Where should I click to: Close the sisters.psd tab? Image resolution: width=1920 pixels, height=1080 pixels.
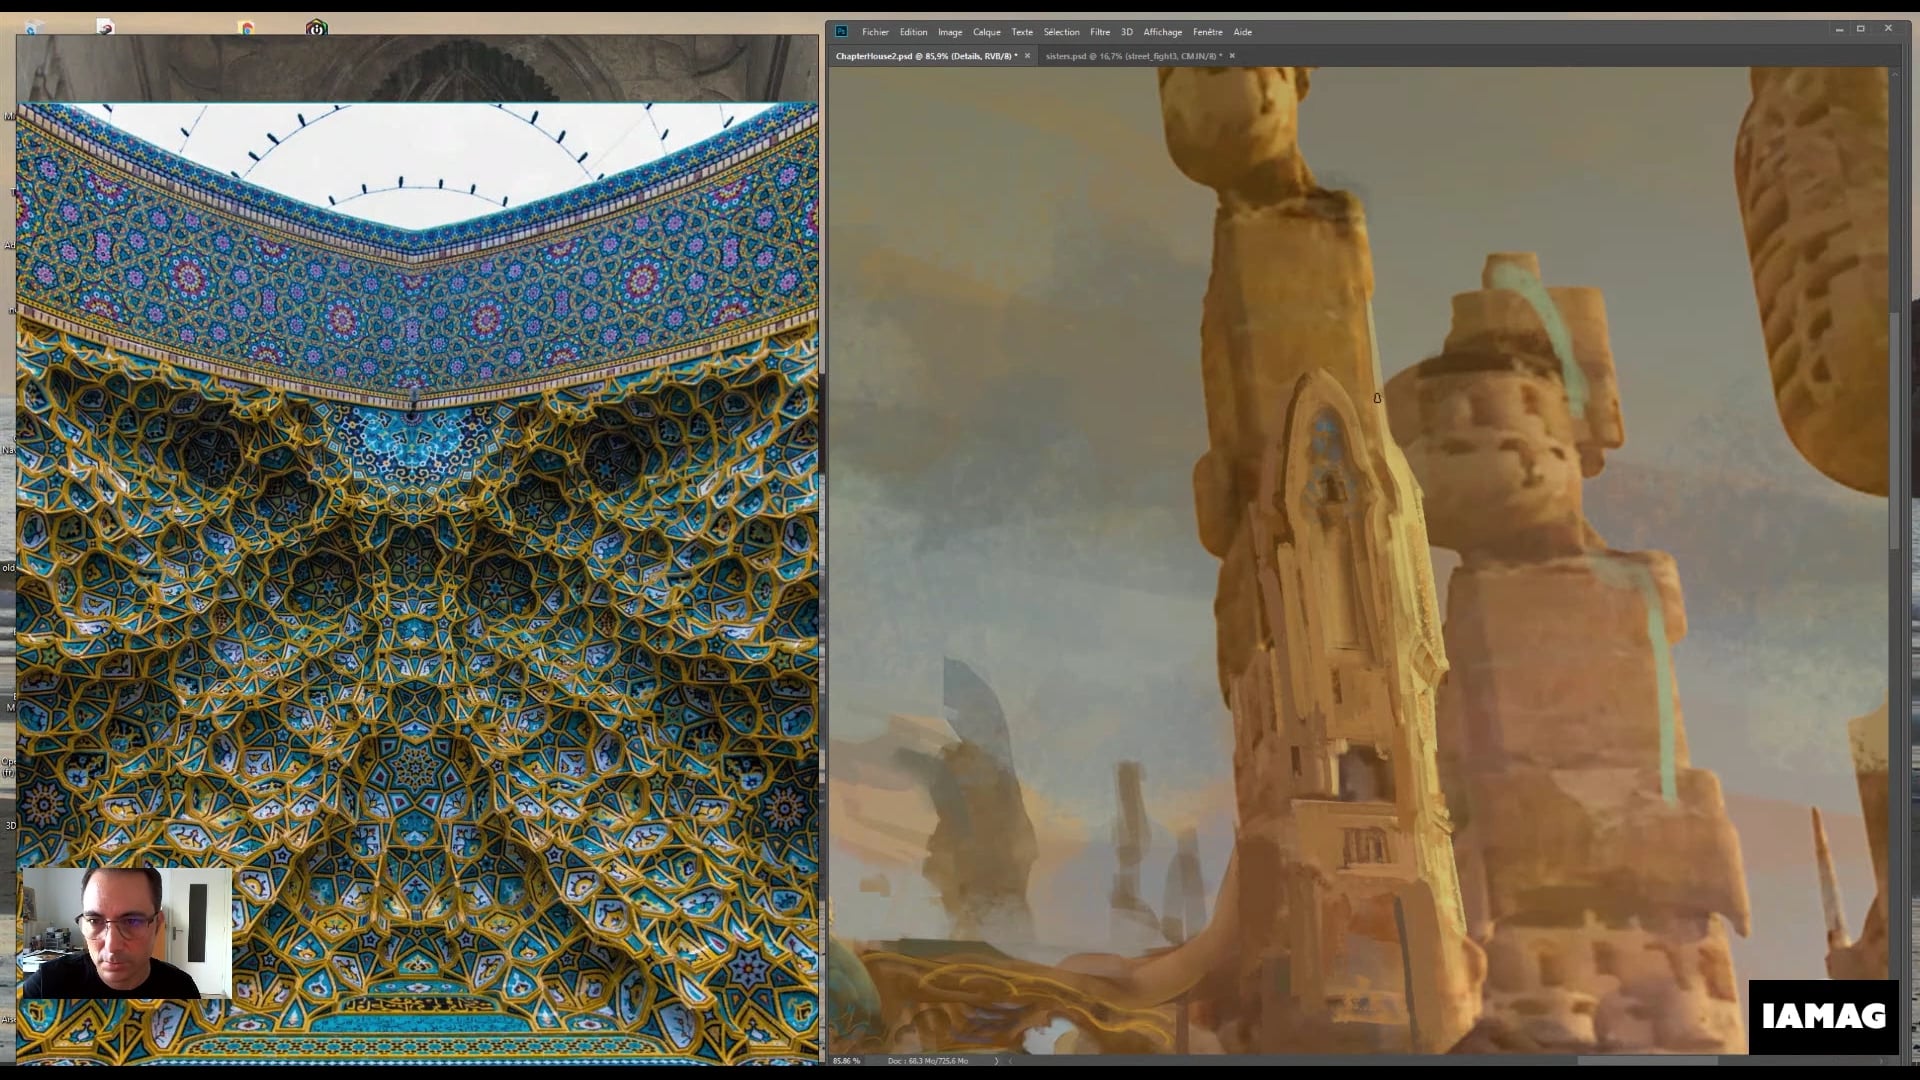[1231, 56]
